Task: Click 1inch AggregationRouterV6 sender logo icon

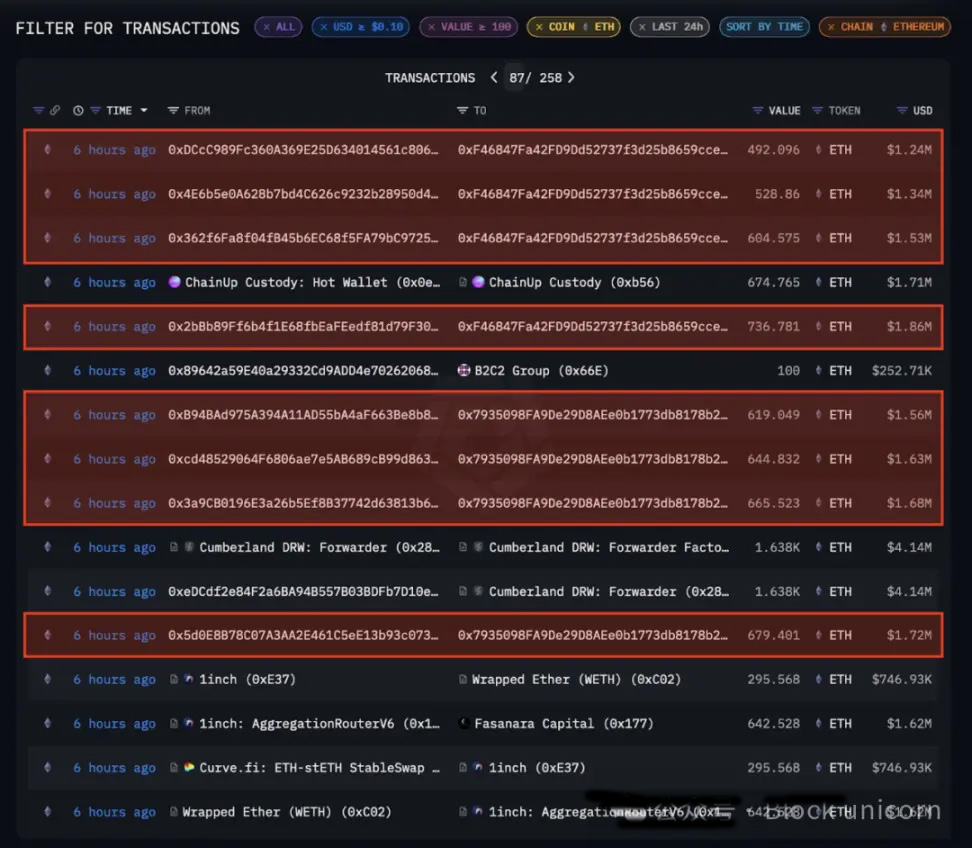Action: [188, 723]
